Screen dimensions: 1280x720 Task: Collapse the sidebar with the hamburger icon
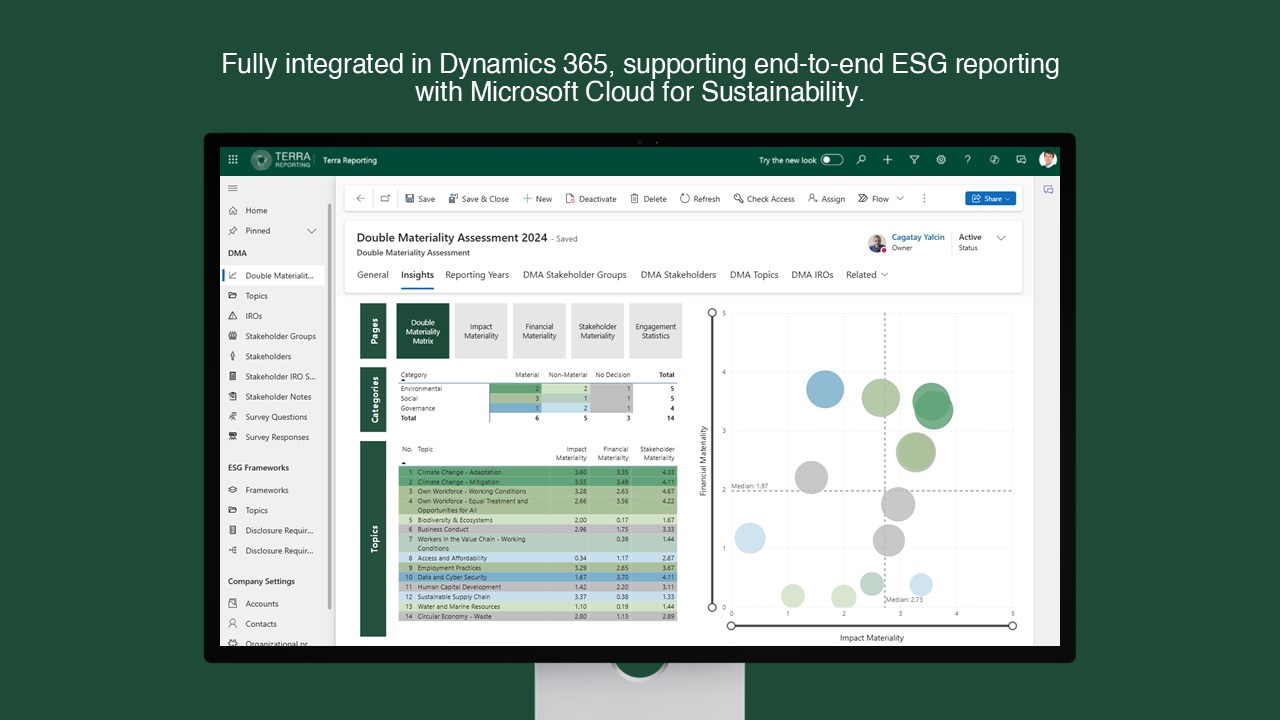(x=233, y=188)
